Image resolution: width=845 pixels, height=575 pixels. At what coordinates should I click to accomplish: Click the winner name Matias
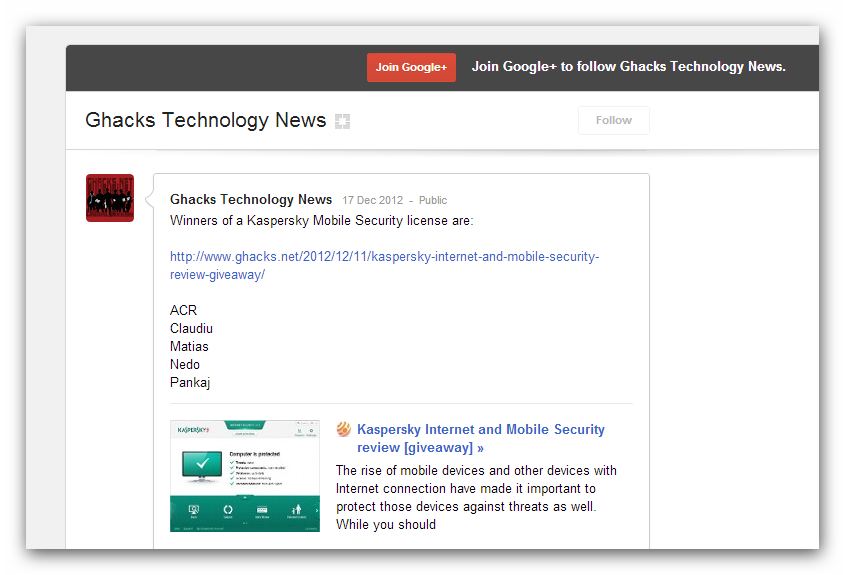coord(189,347)
